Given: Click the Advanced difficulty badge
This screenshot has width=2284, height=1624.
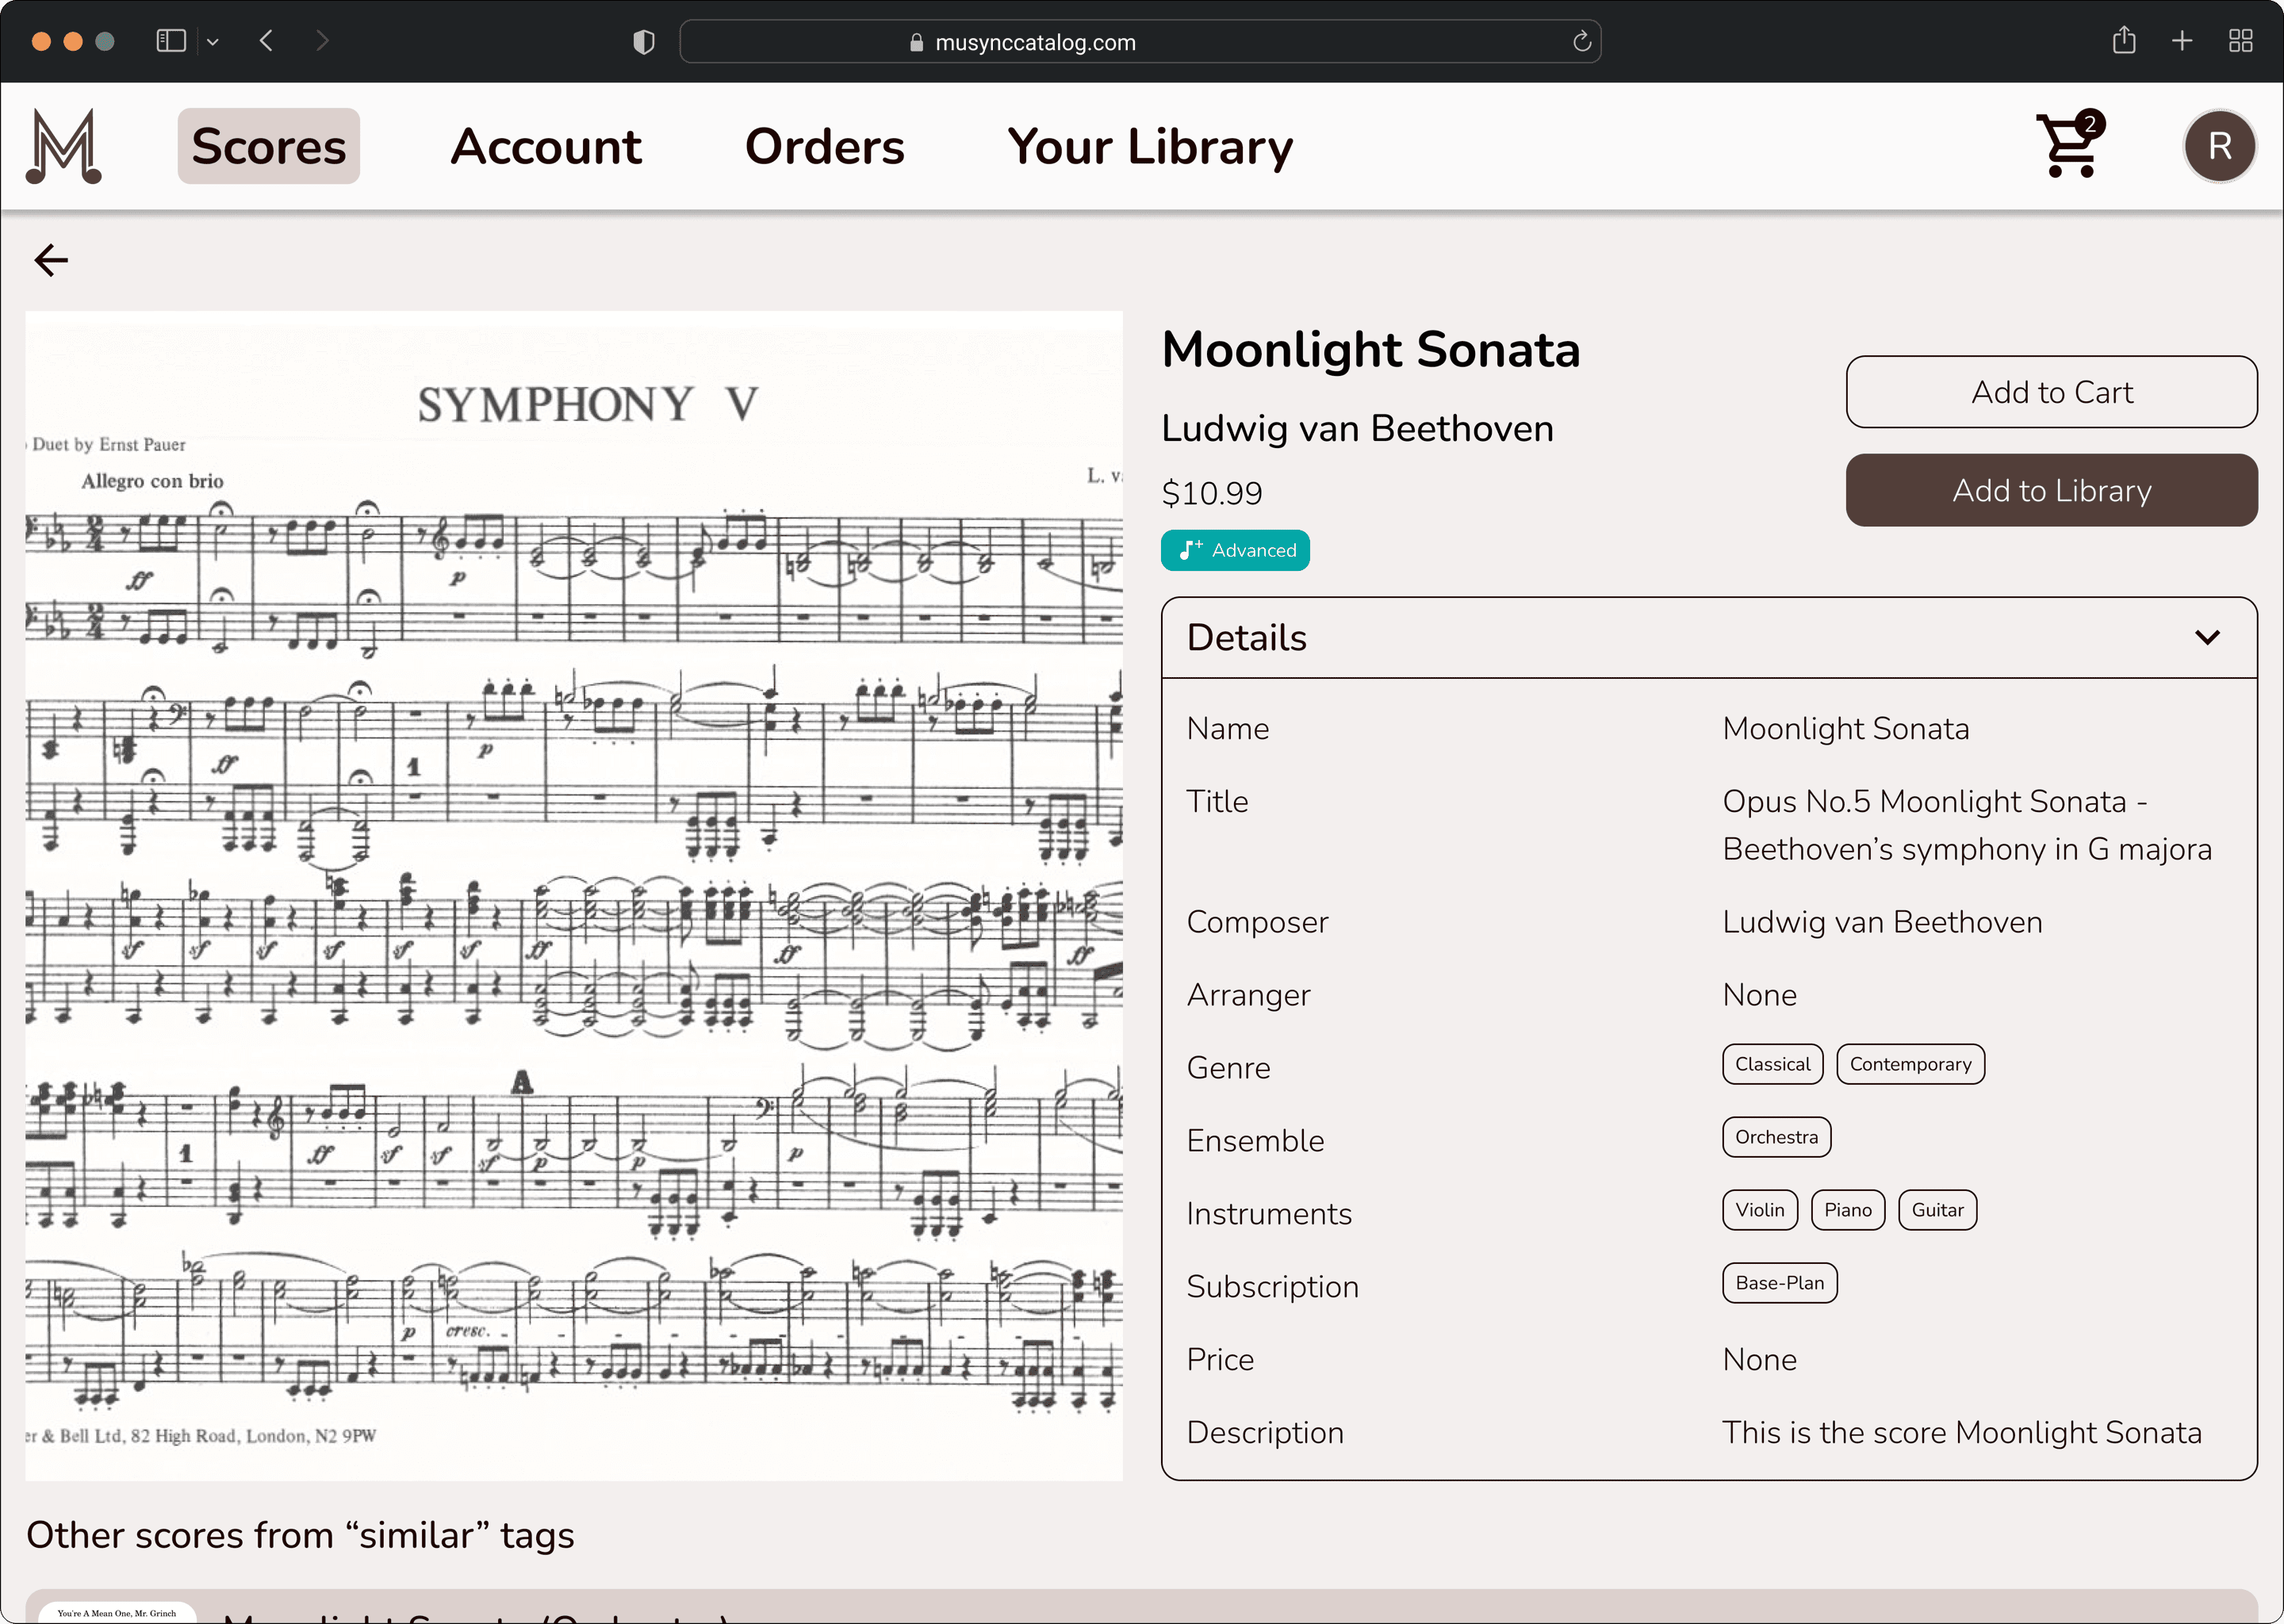Looking at the screenshot, I should (1235, 550).
